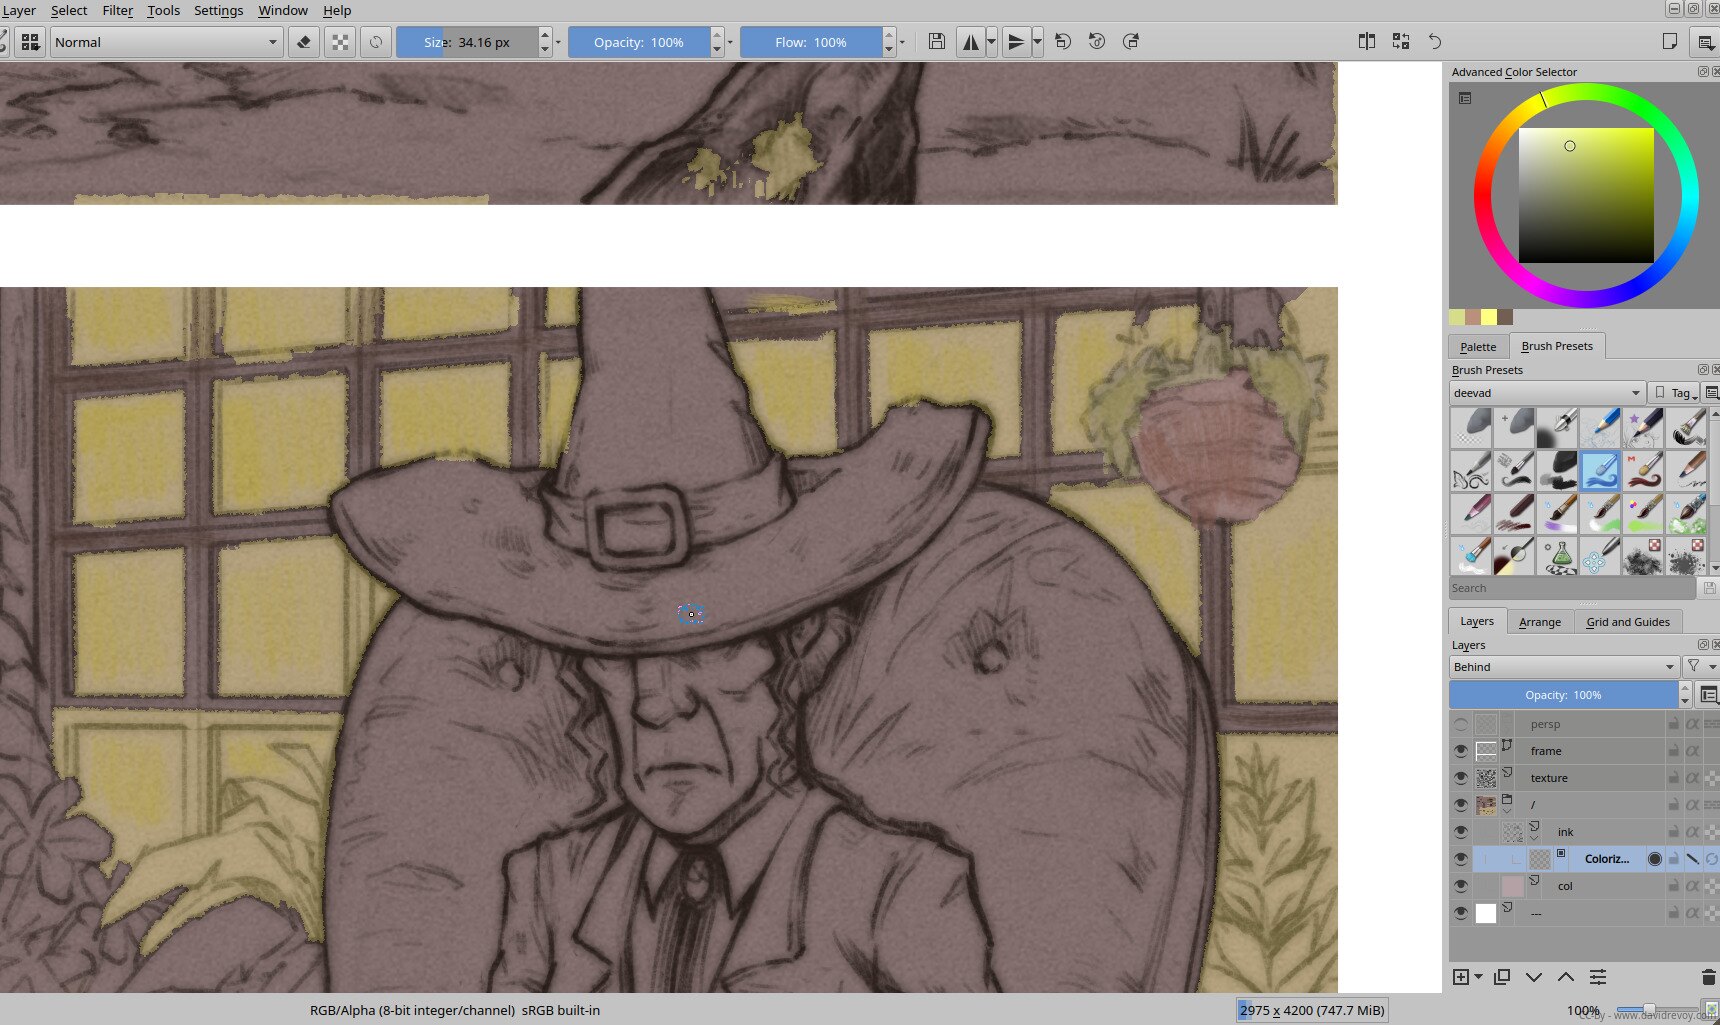Viewport: 1720px width, 1025px height.
Task: Duplicate the layer using the duplicate icon
Action: point(1501,977)
